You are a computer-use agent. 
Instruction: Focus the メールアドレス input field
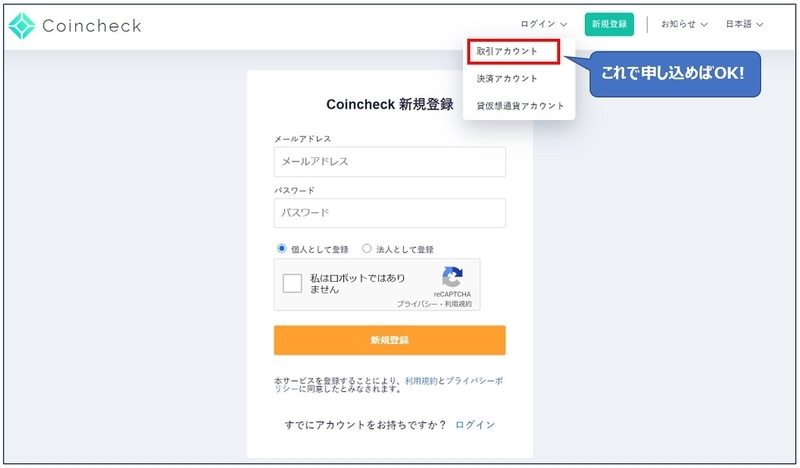click(x=390, y=162)
